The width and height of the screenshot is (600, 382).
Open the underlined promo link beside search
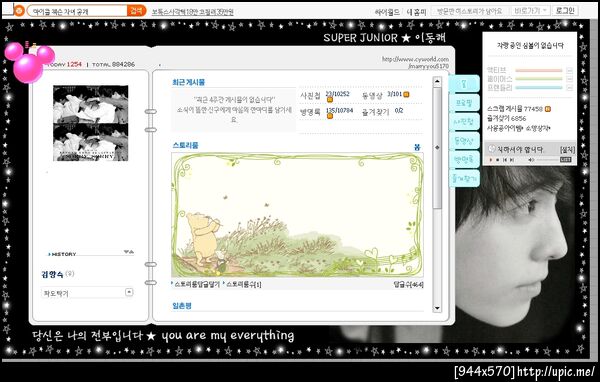pyautogui.click(x=192, y=12)
